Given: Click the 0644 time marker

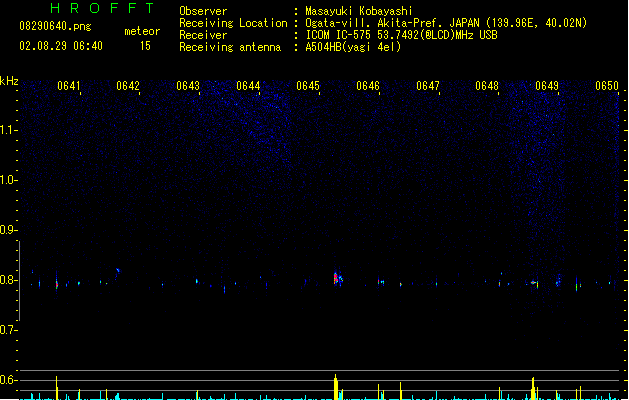Looking at the screenshot, I should [248, 86].
